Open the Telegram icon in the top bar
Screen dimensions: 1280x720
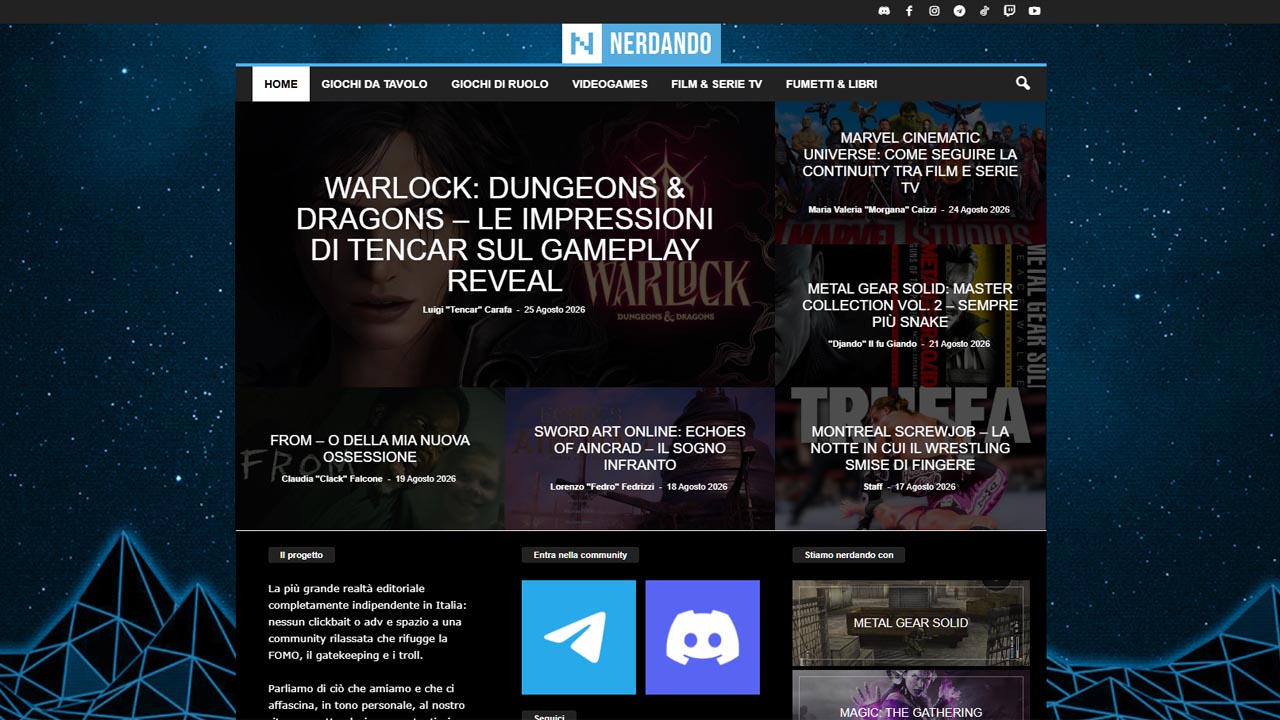click(x=959, y=11)
